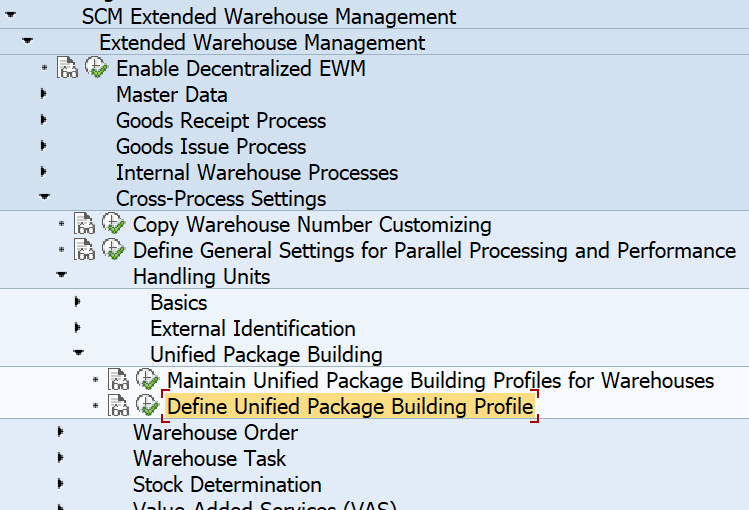Expand the Master Data node
The width and height of the screenshot is (749, 510).
pyautogui.click(x=44, y=95)
